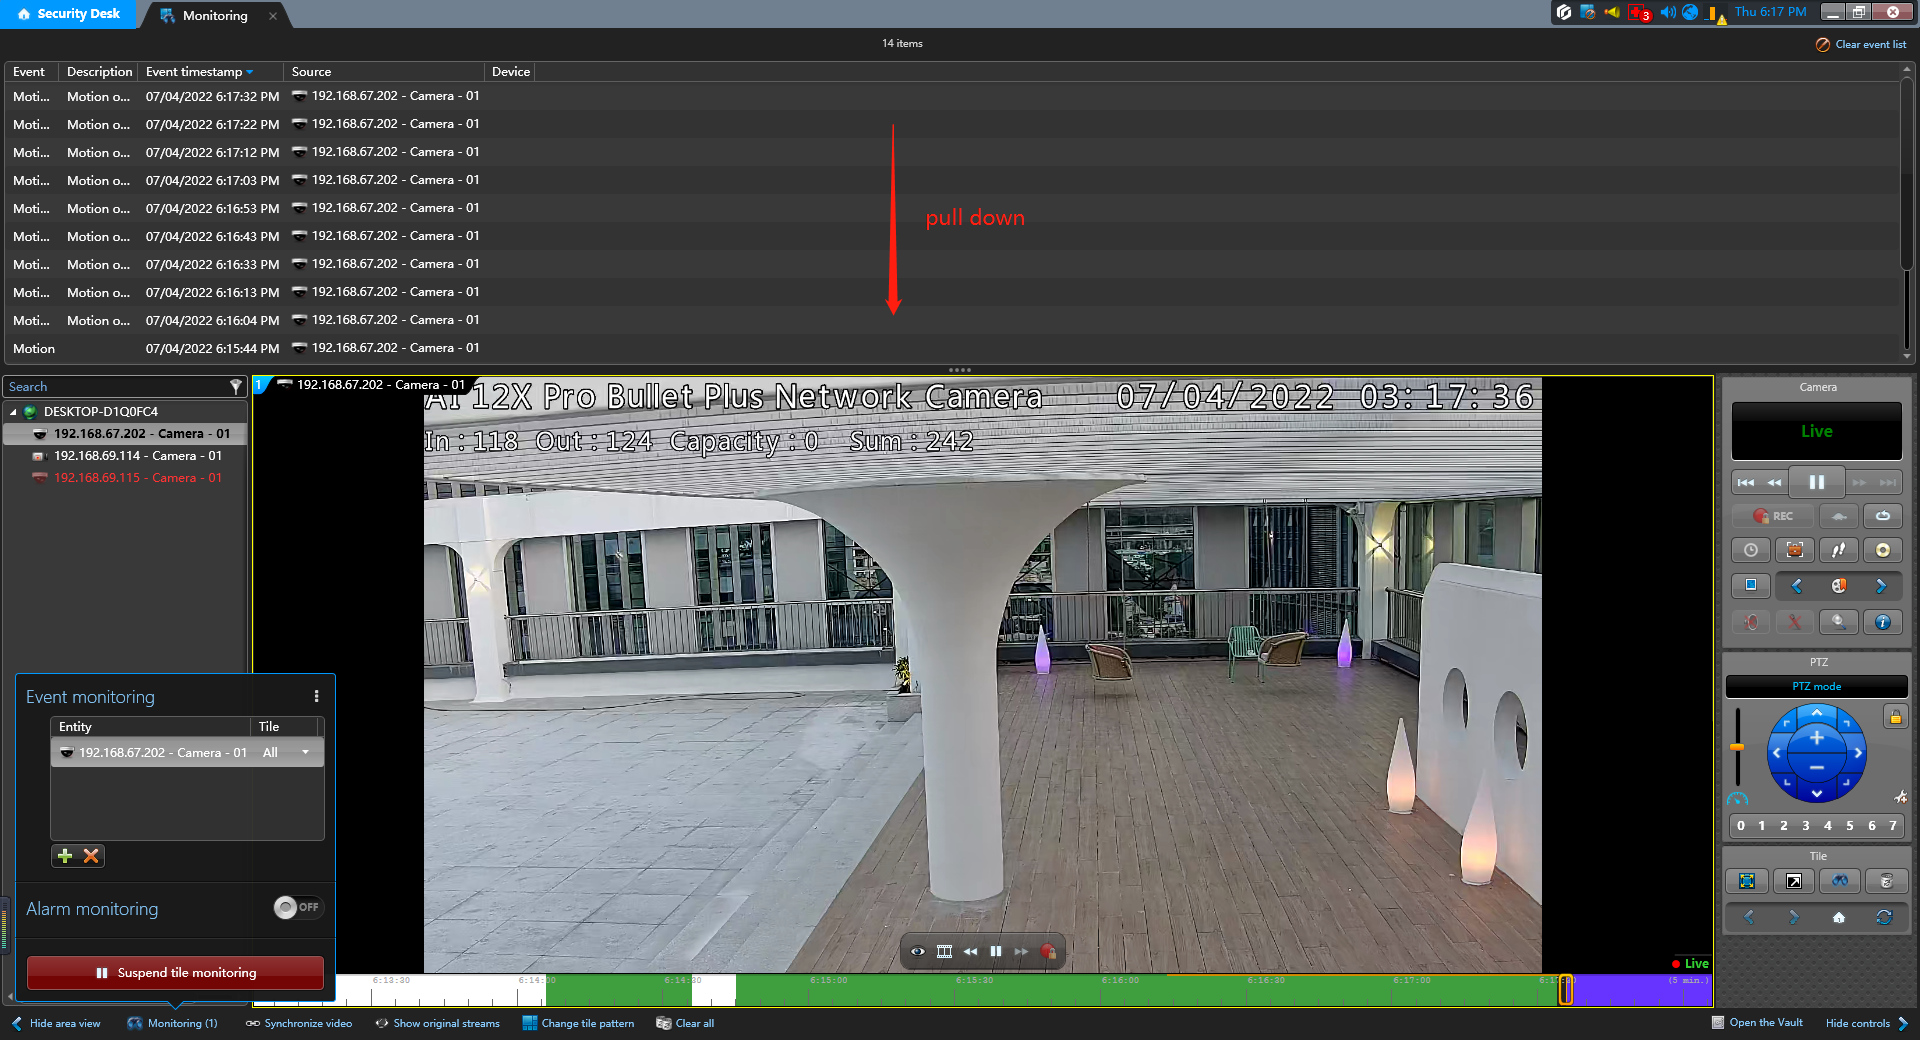The image size is (1920, 1040).
Task: Pan camera left with PTZ arrow
Action: click(x=1776, y=753)
